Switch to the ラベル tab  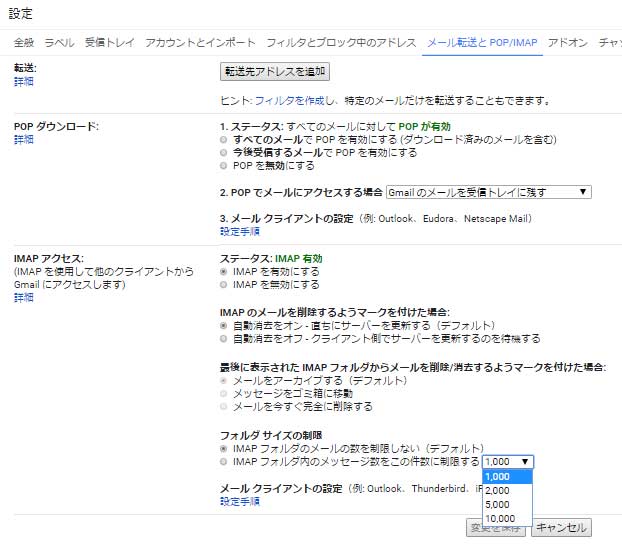pos(59,43)
